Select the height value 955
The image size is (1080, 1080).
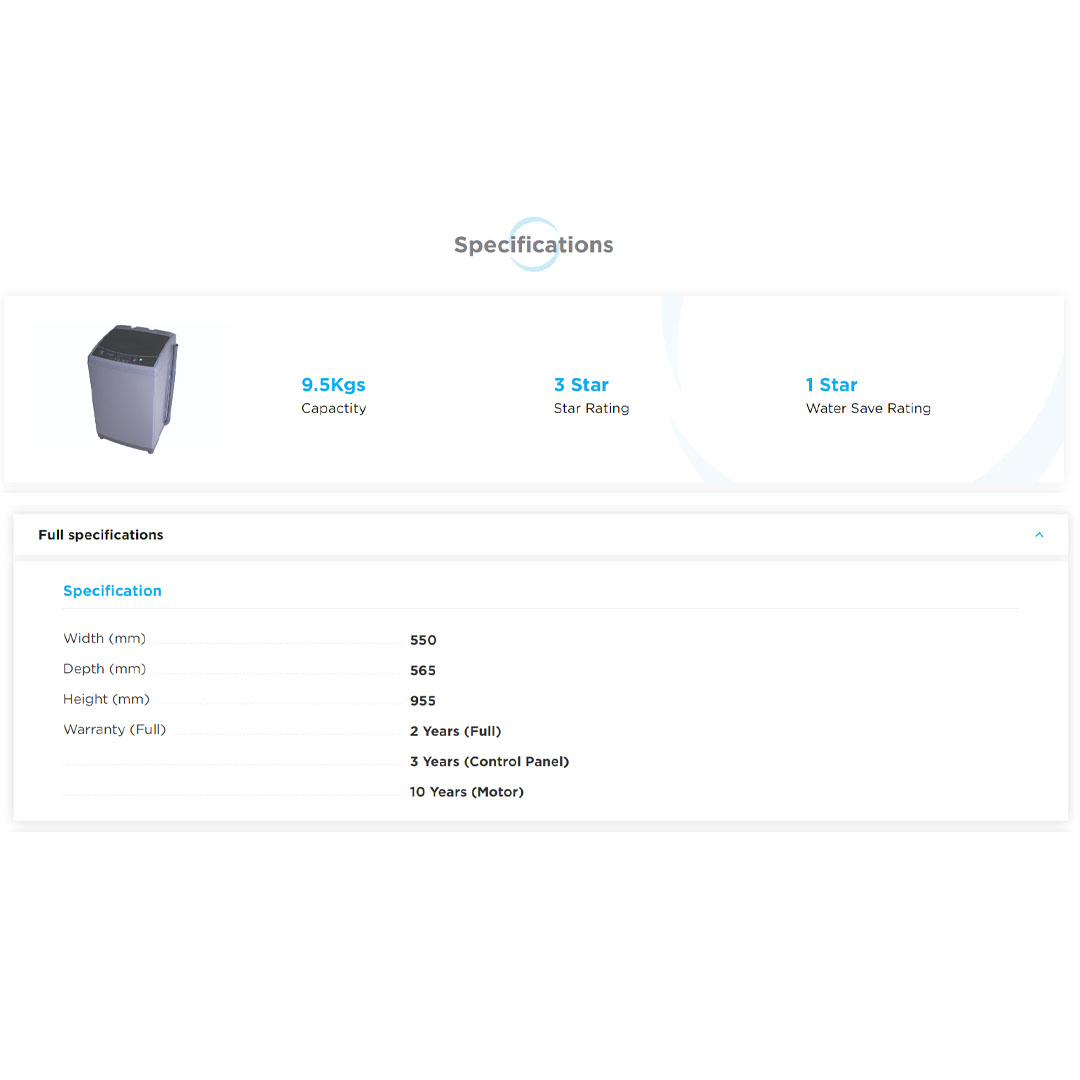tap(423, 701)
